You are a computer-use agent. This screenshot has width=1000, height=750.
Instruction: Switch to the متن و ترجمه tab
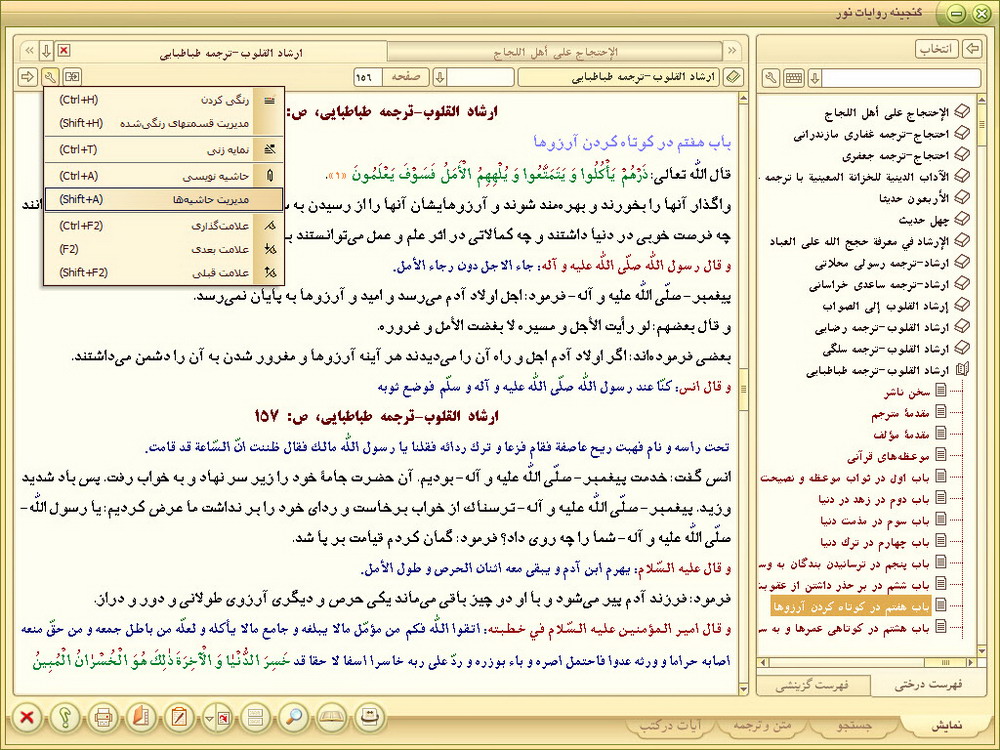[x=762, y=726]
